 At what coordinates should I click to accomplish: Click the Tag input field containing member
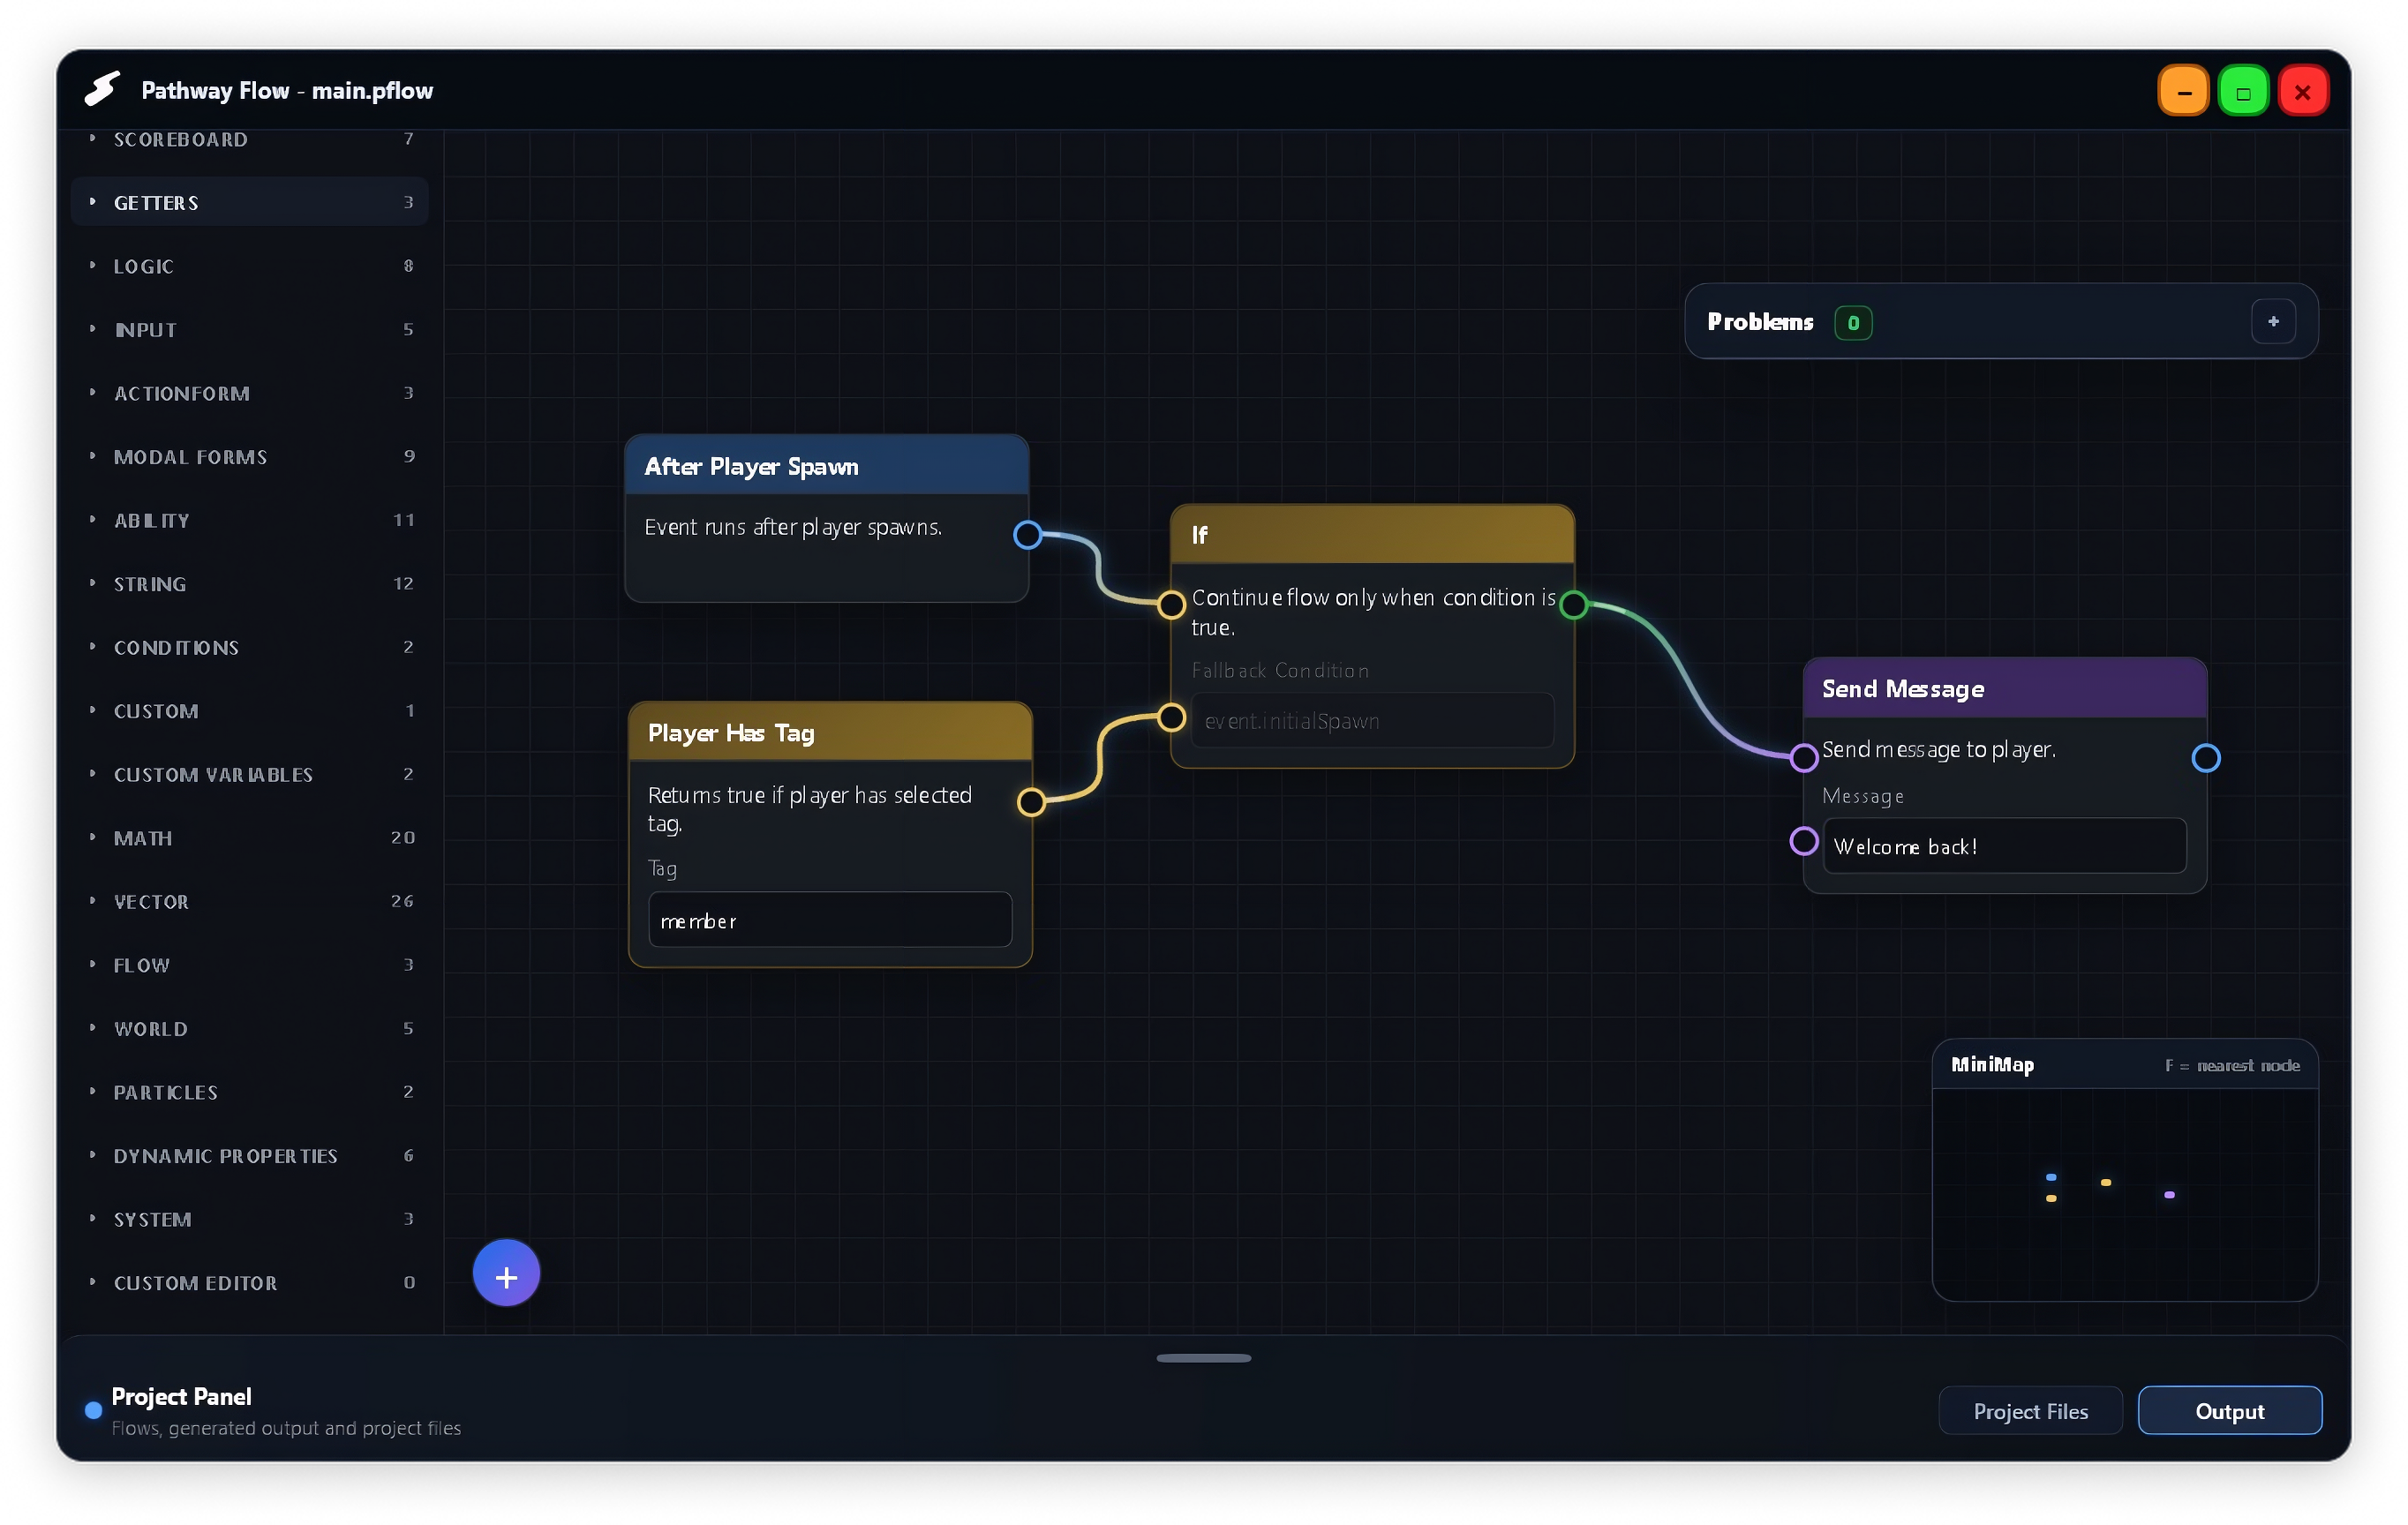[x=830, y=920]
